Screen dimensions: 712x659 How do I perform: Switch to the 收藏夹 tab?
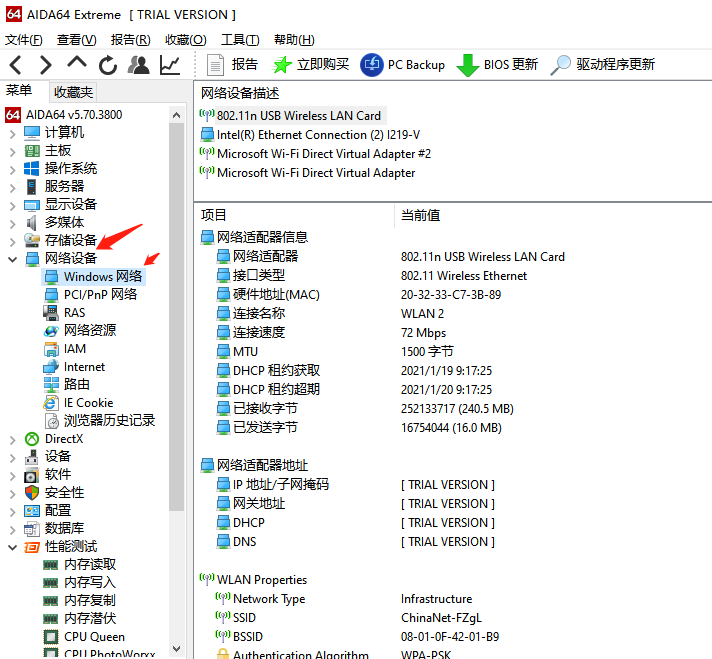point(73,92)
